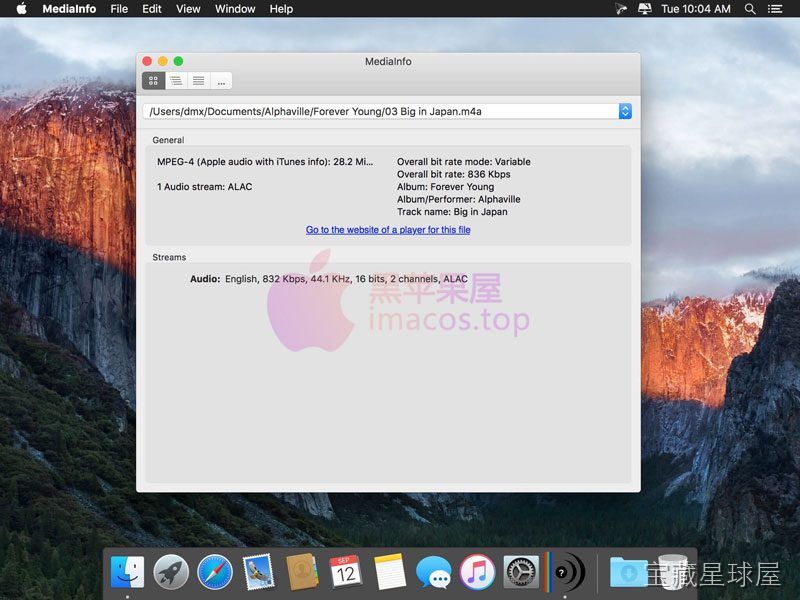Click 'Album/Performer: Alphaville' text

pos(459,199)
